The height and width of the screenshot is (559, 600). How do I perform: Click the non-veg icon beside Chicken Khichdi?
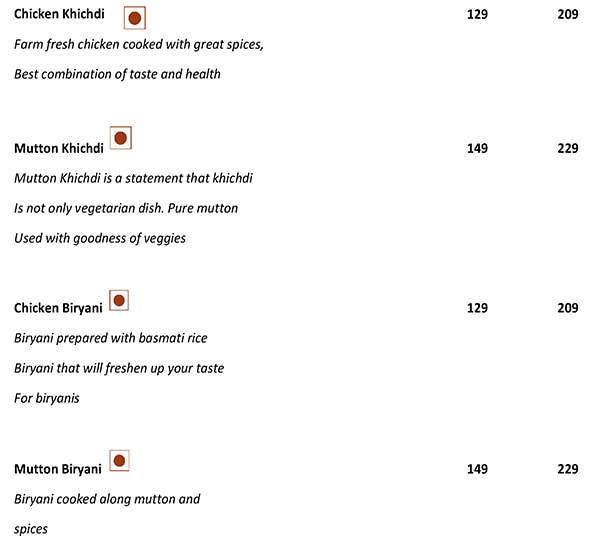pyautogui.click(x=134, y=18)
